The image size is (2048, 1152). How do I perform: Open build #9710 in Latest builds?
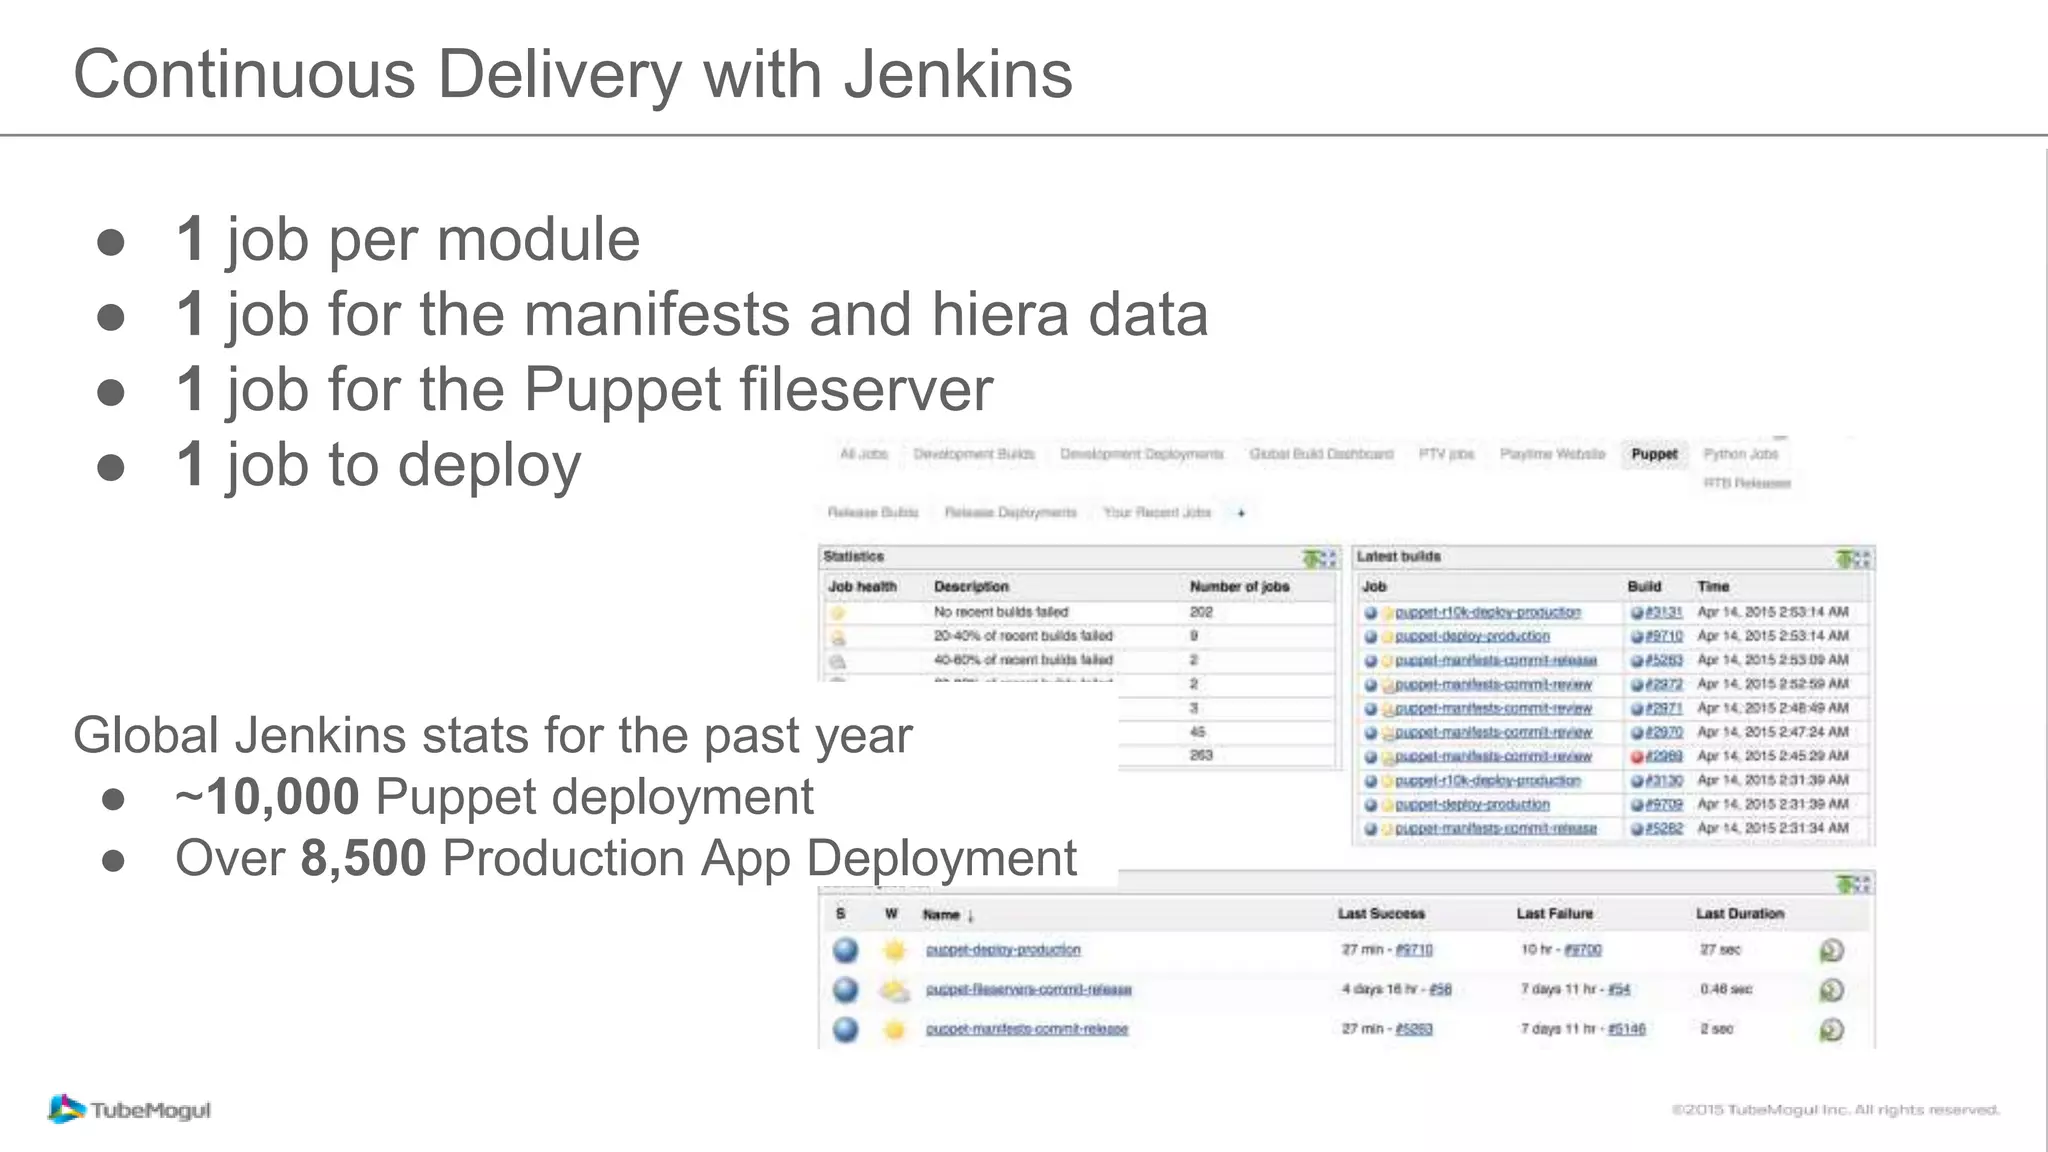(1665, 637)
